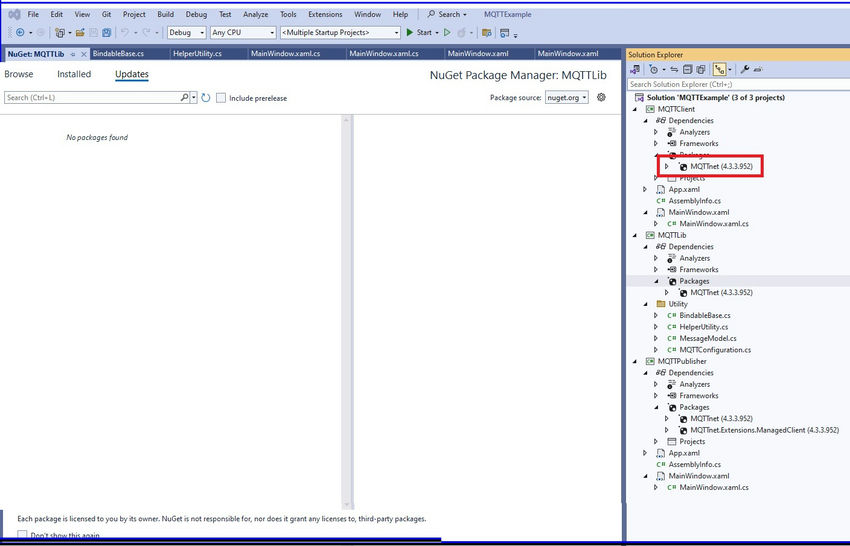Click magnifier icon in NuGet search box

coord(184,98)
